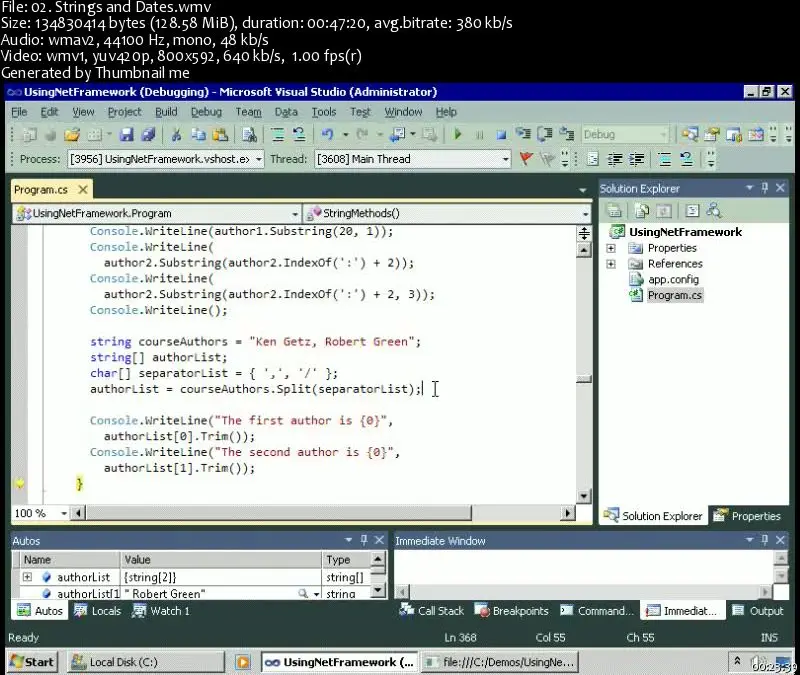Save the file with the floppy icon
The width and height of the screenshot is (800, 675).
point(127,135)
